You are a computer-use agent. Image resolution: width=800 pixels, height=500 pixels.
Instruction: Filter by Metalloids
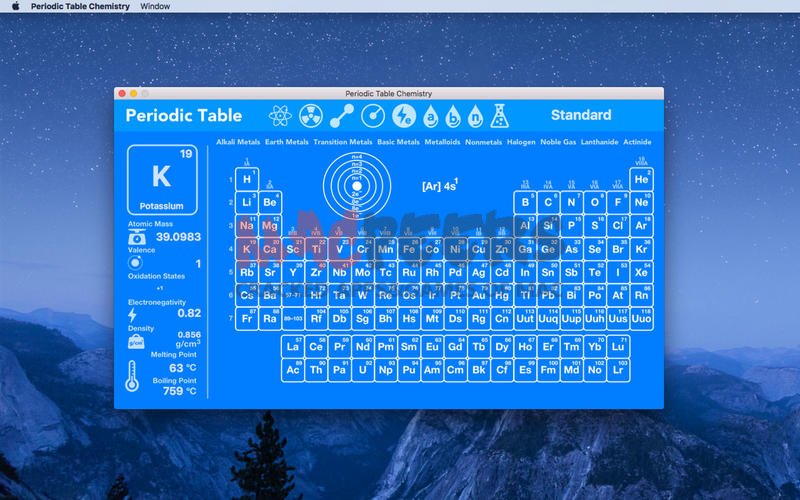click(x=442, y=142)
